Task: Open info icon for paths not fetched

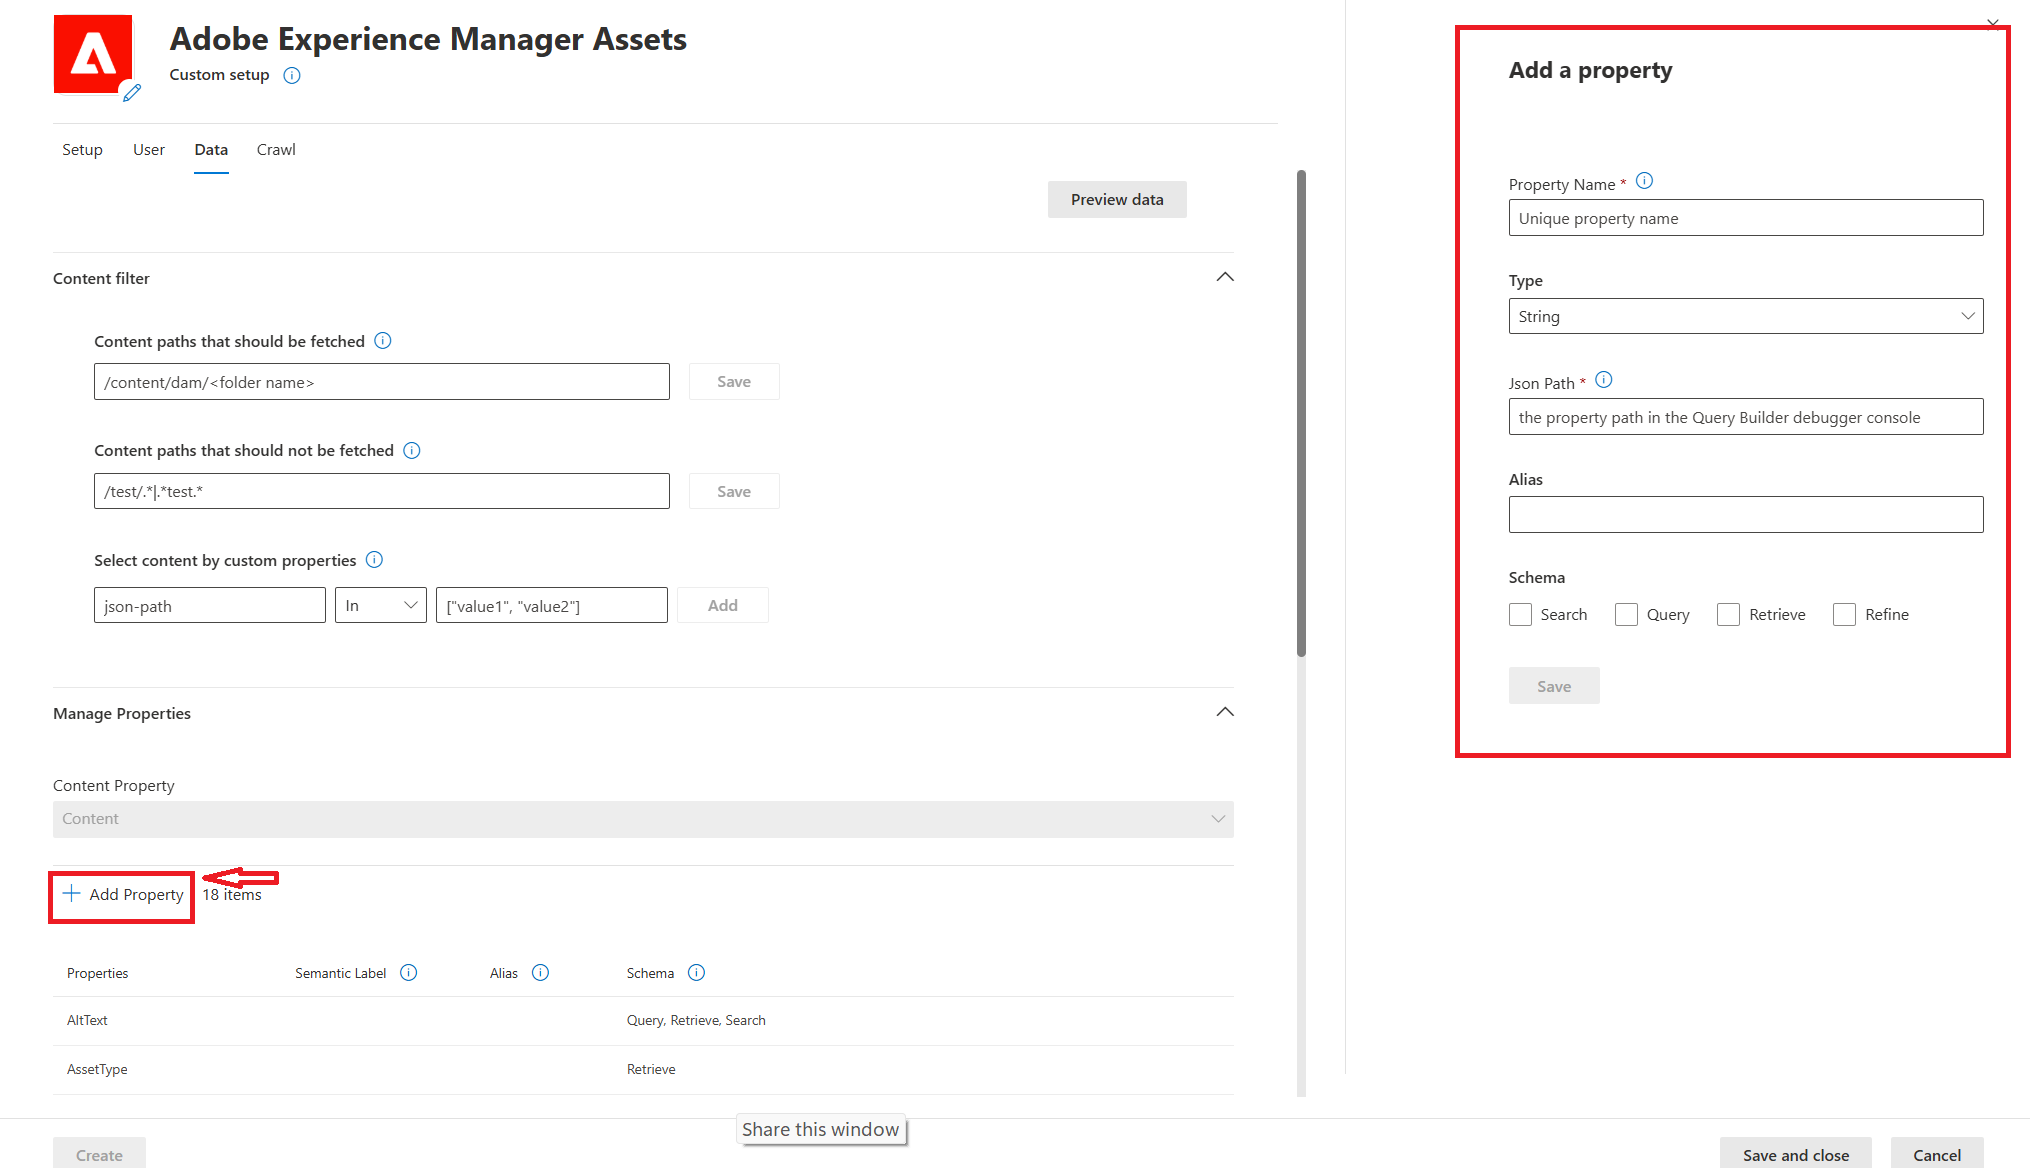Action: click(412, 450)
